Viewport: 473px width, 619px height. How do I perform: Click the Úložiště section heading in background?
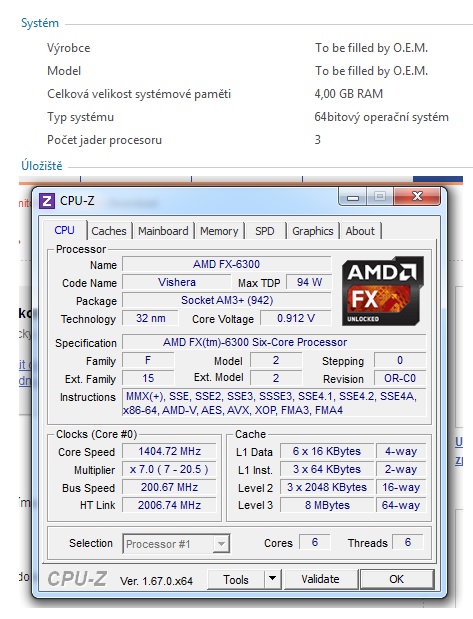pyautogui.click(x=42, y=165)
